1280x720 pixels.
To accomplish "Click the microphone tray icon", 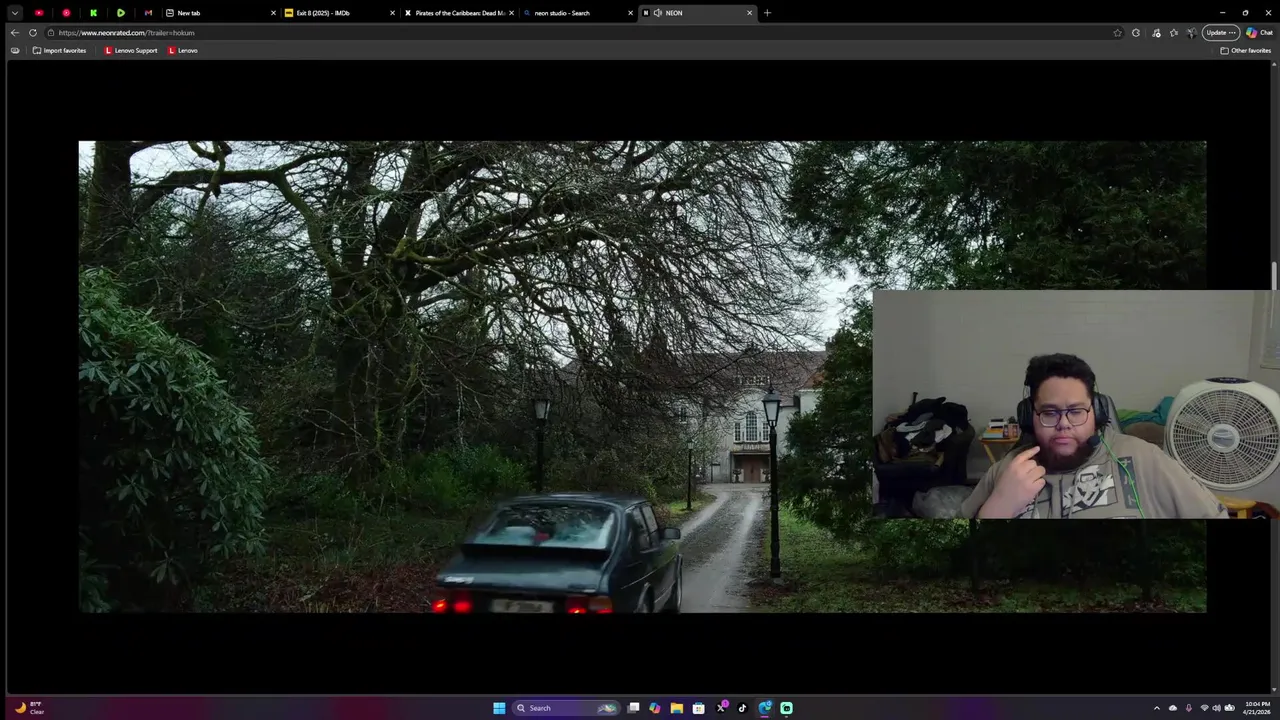I will (x=1188, y=708).
